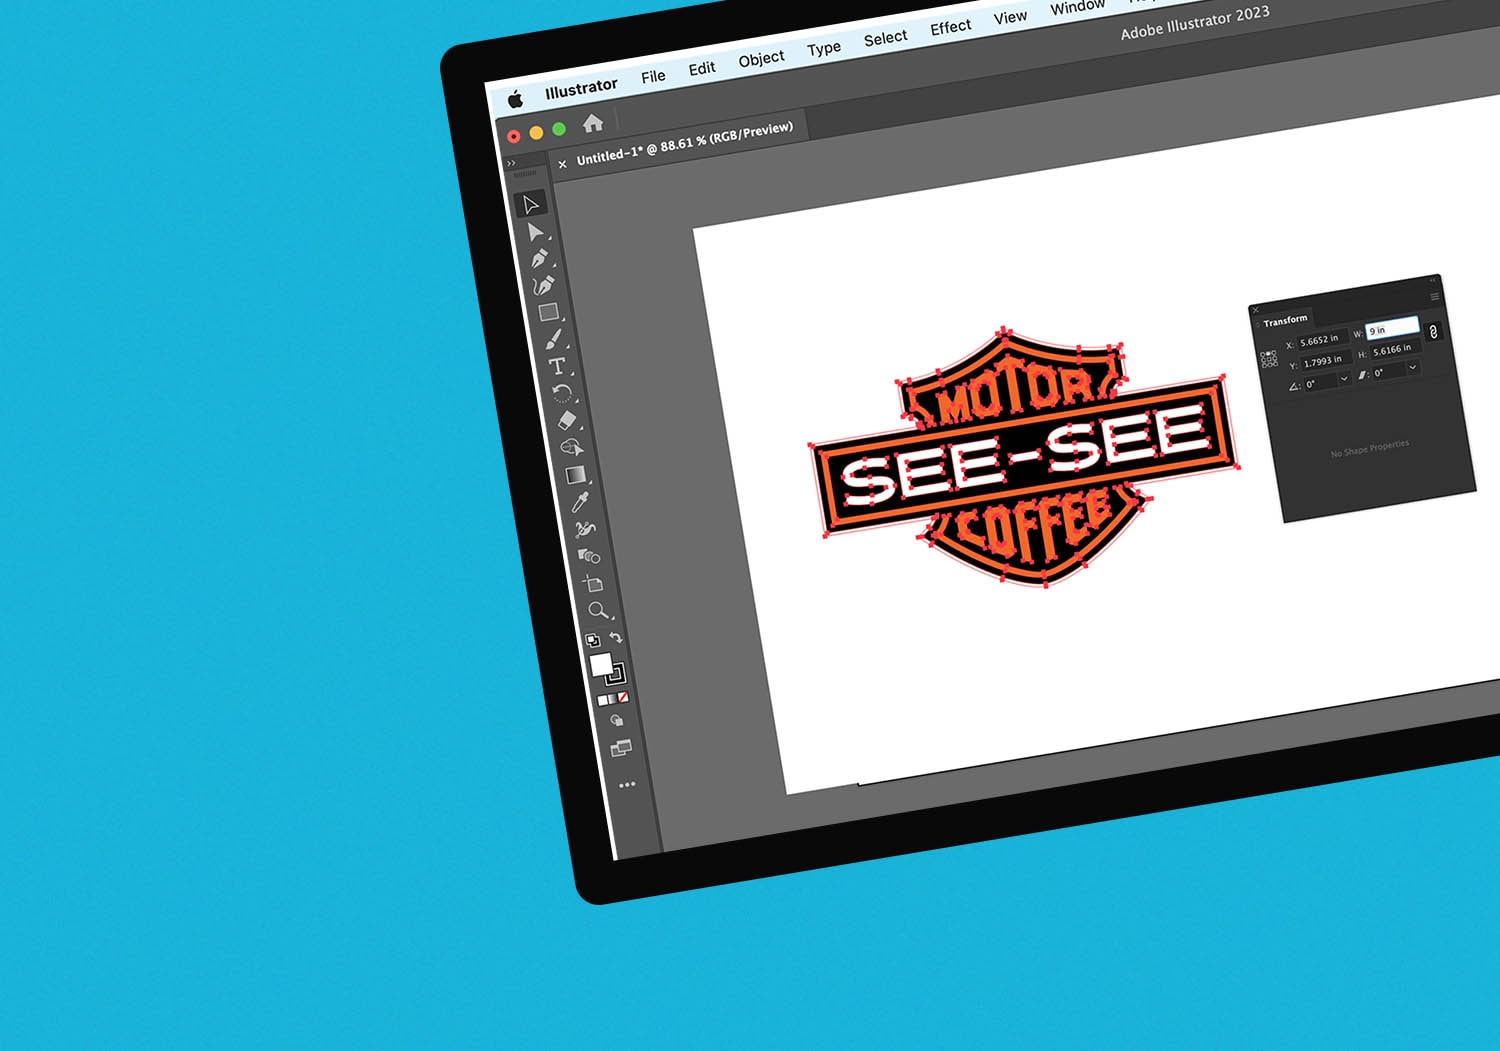Select the Zoom magnifier tool

[x=598, y=609]
